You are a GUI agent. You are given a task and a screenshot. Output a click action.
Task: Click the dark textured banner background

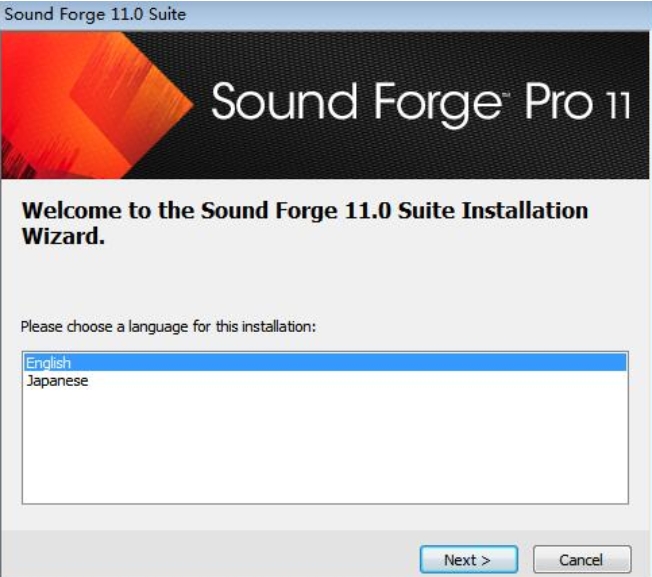416,154
